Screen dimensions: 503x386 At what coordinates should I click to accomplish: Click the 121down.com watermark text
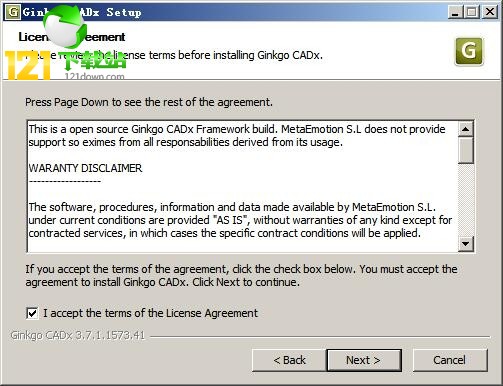coord(94,76)
